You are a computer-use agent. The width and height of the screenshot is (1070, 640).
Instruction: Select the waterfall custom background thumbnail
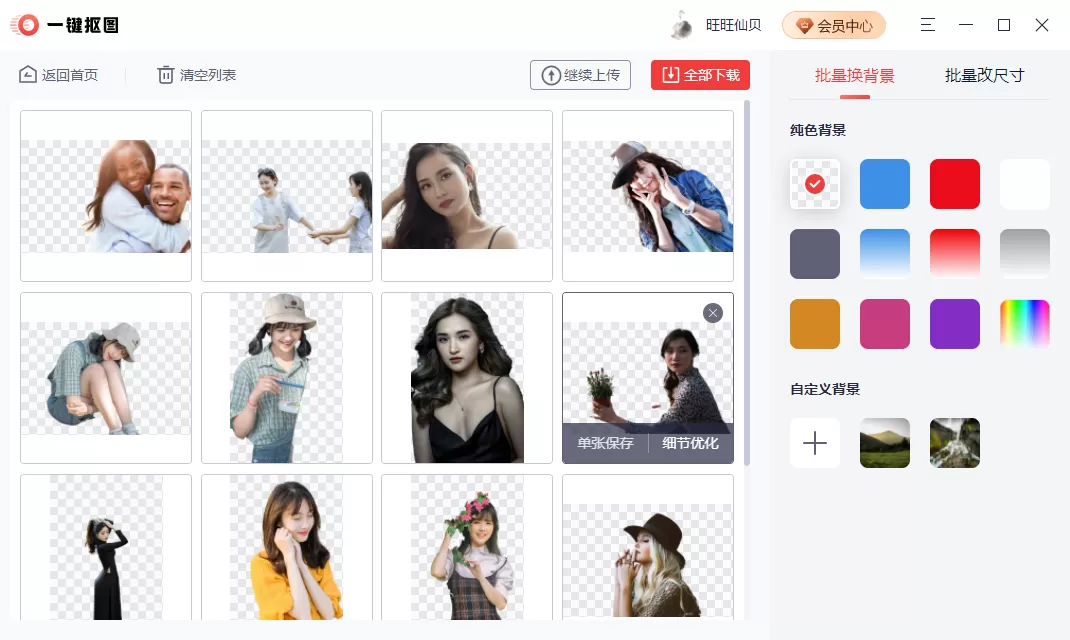coord(955,443)
